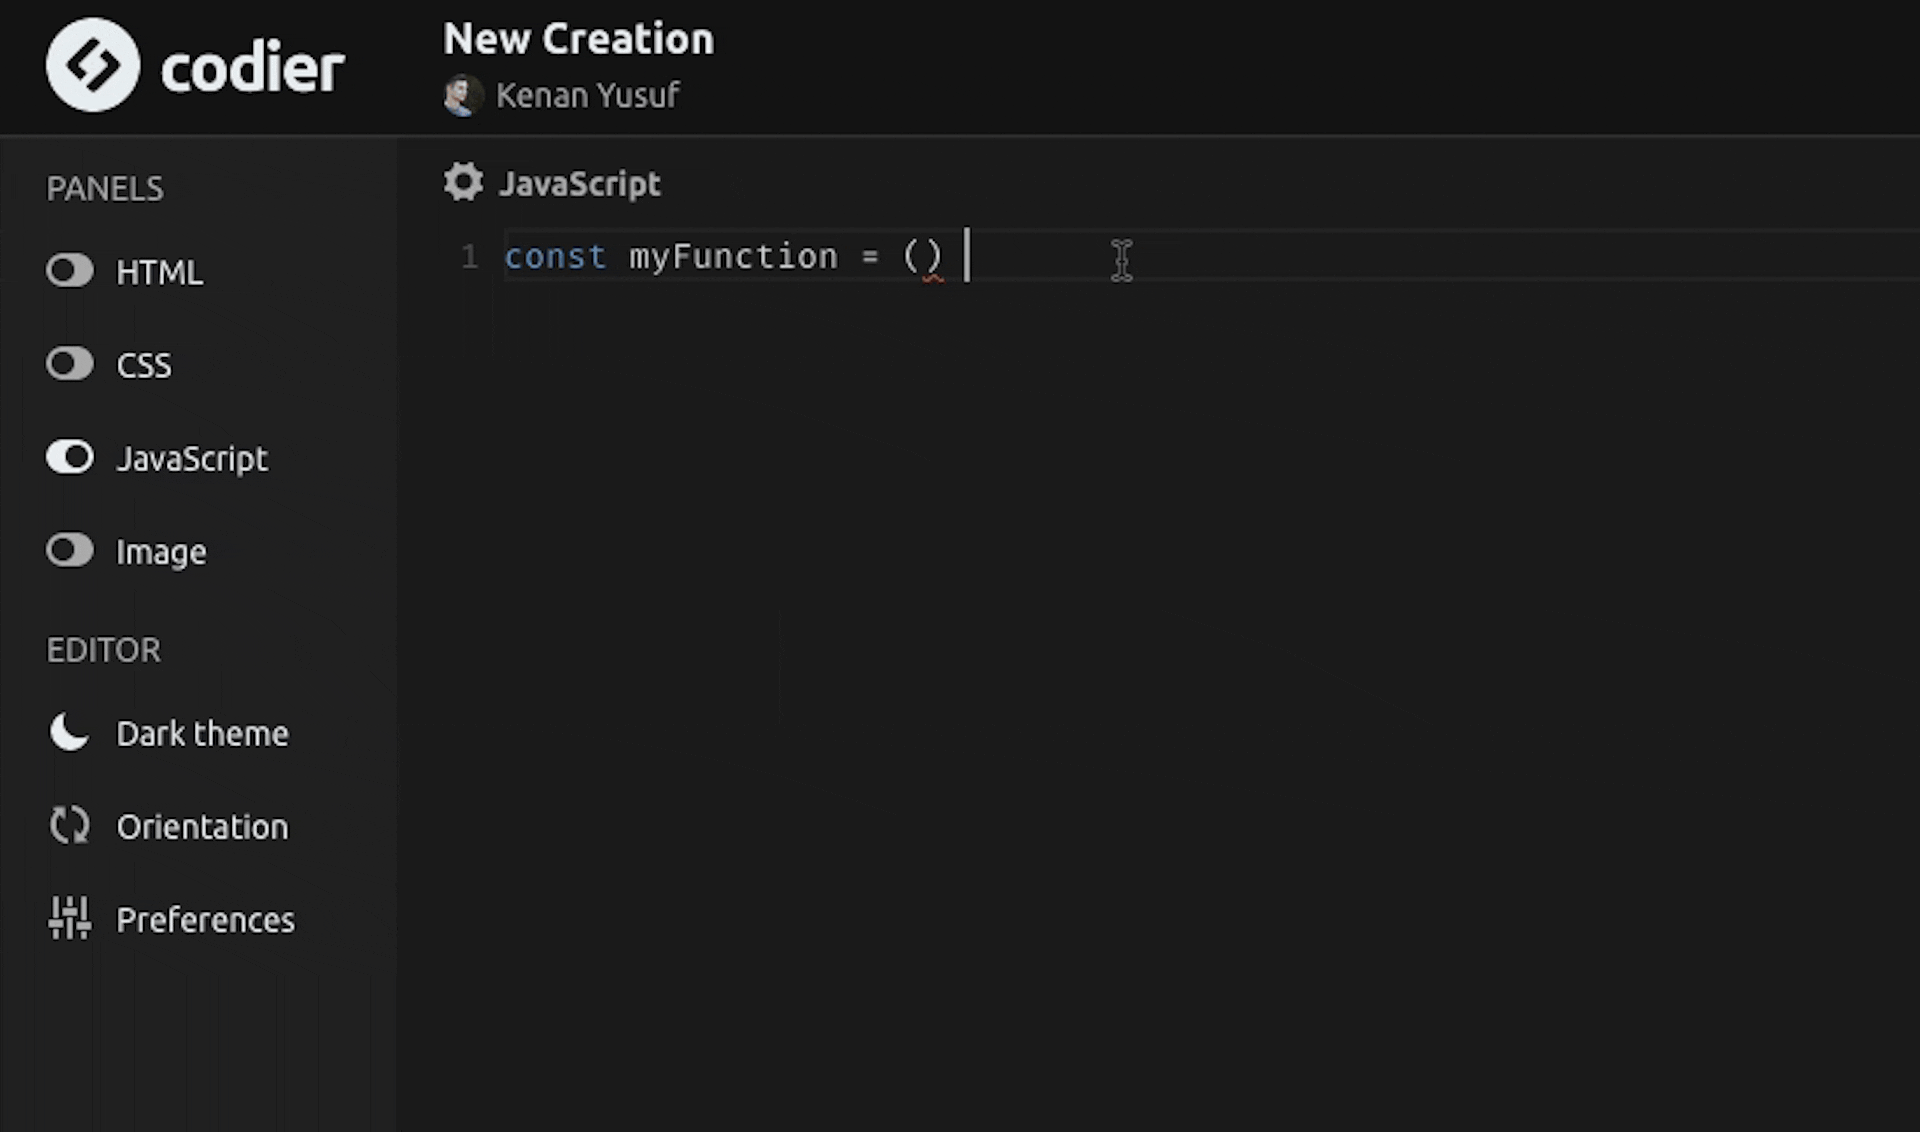
Task: Open JavaScript panel settings gear
Action: [x=463, y=182]
